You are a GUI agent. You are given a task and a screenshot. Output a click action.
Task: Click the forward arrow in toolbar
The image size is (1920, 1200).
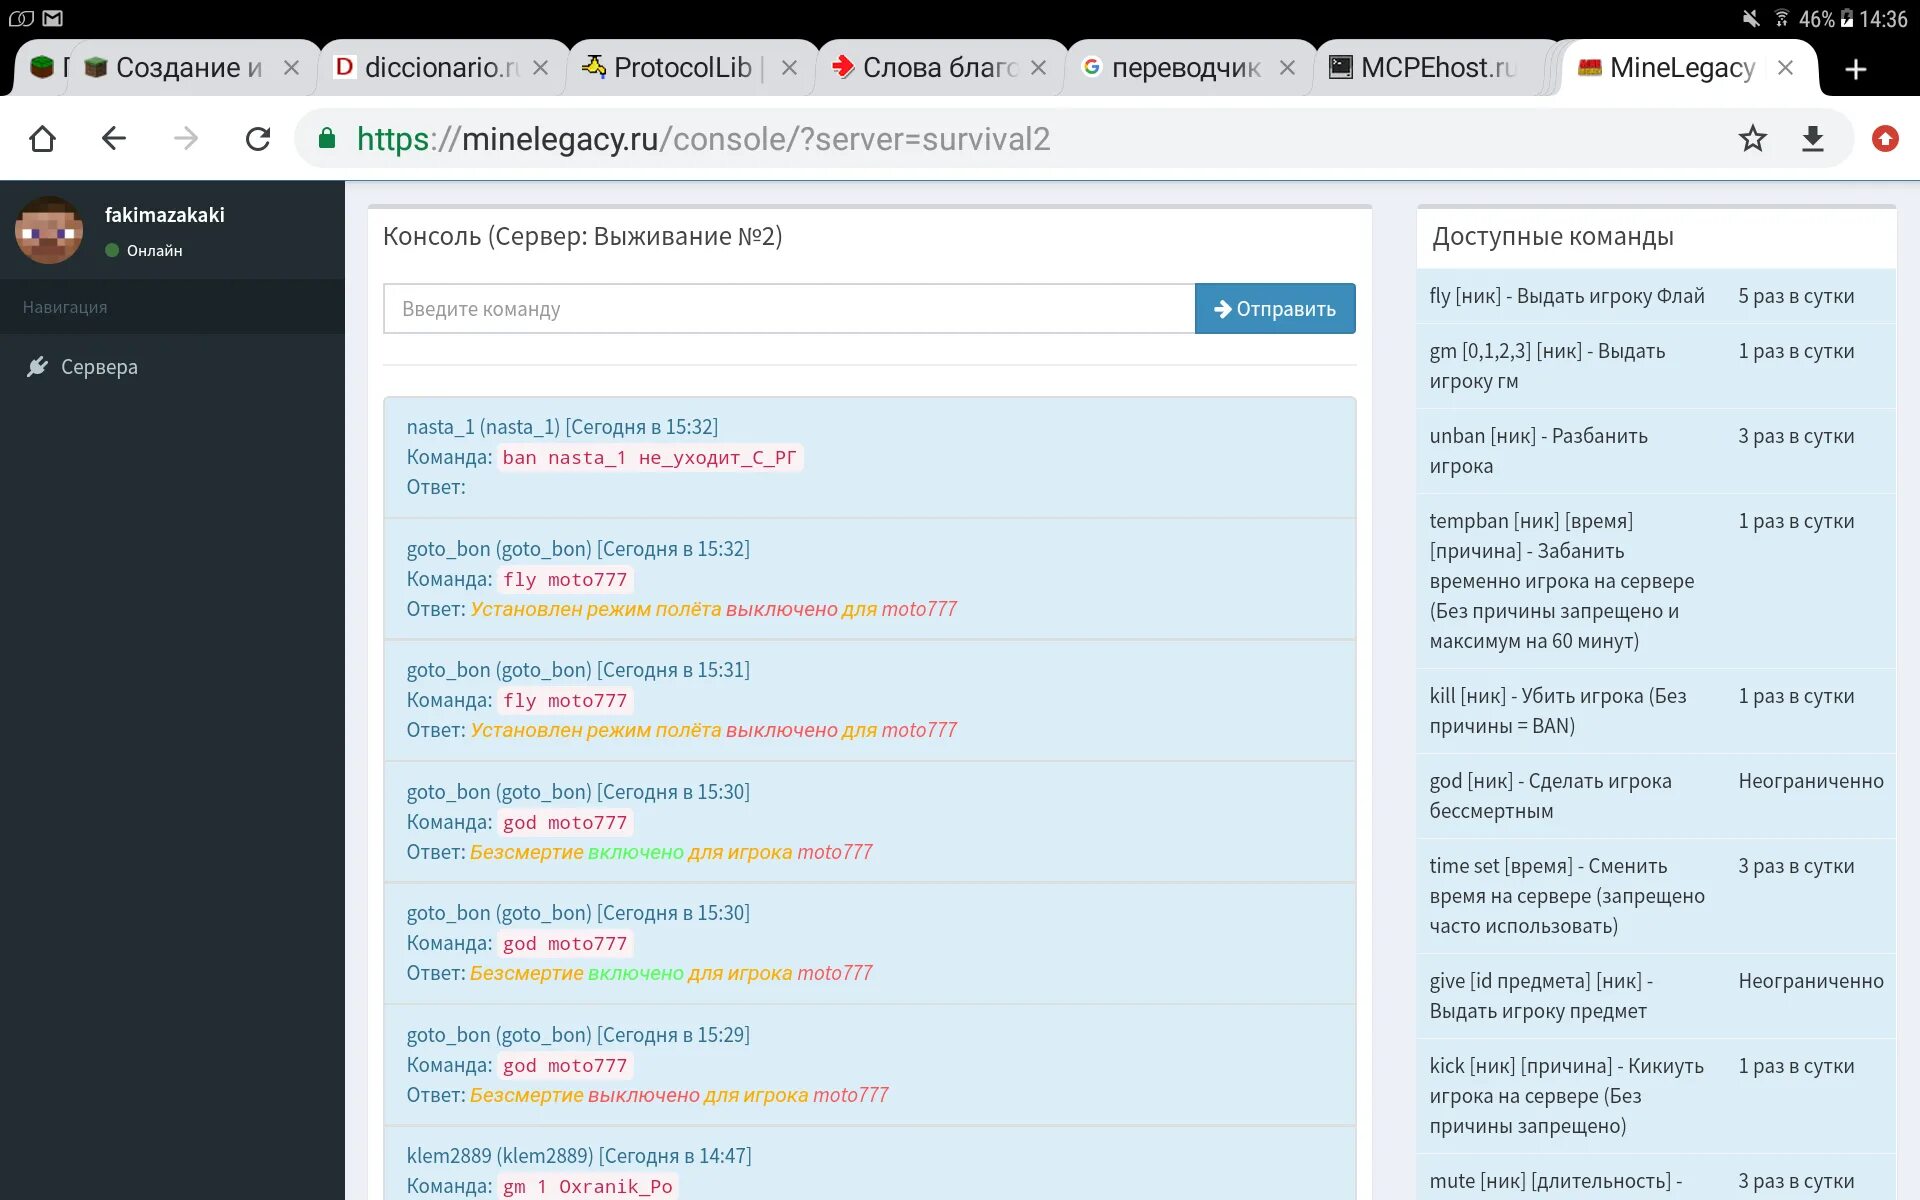pyautogui.click(x=186, y=138)
